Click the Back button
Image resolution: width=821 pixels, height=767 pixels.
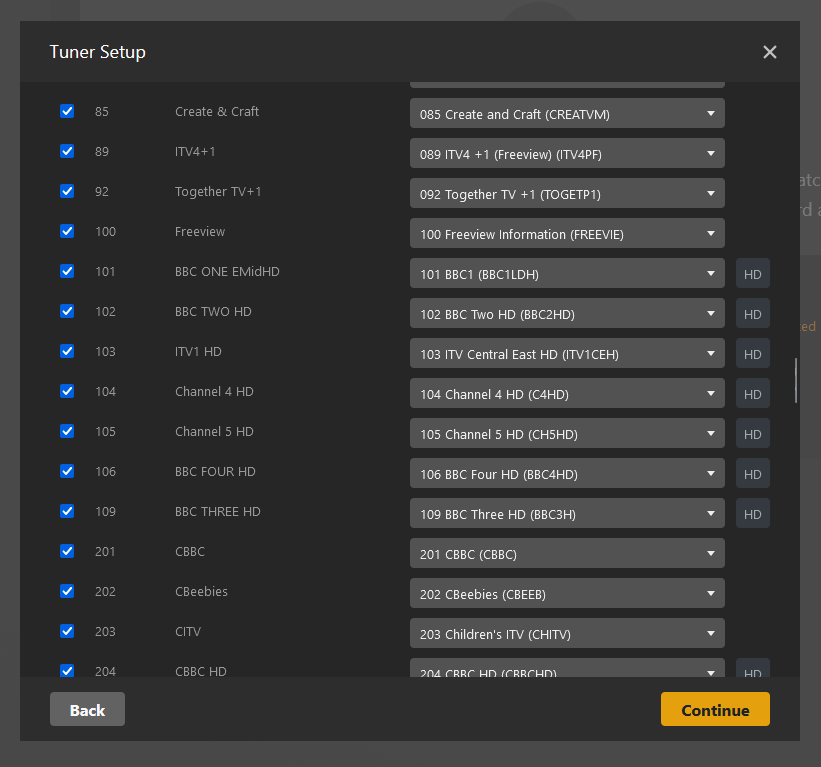pos(87,709)
